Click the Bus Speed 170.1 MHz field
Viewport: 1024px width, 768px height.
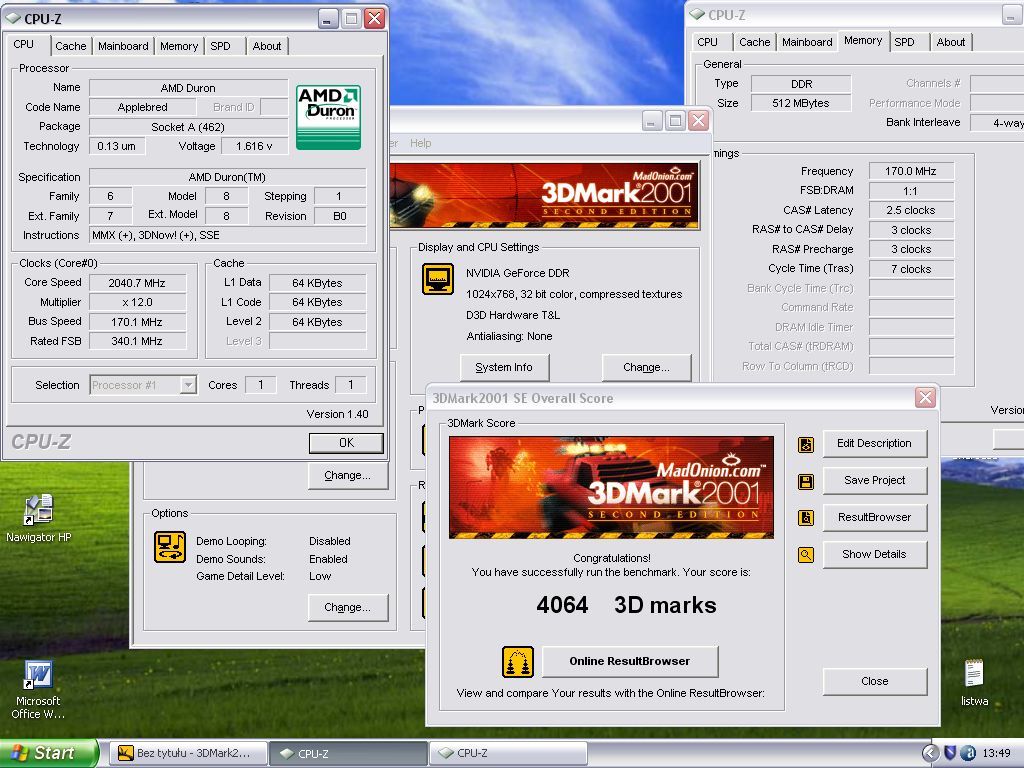[137, 322]
